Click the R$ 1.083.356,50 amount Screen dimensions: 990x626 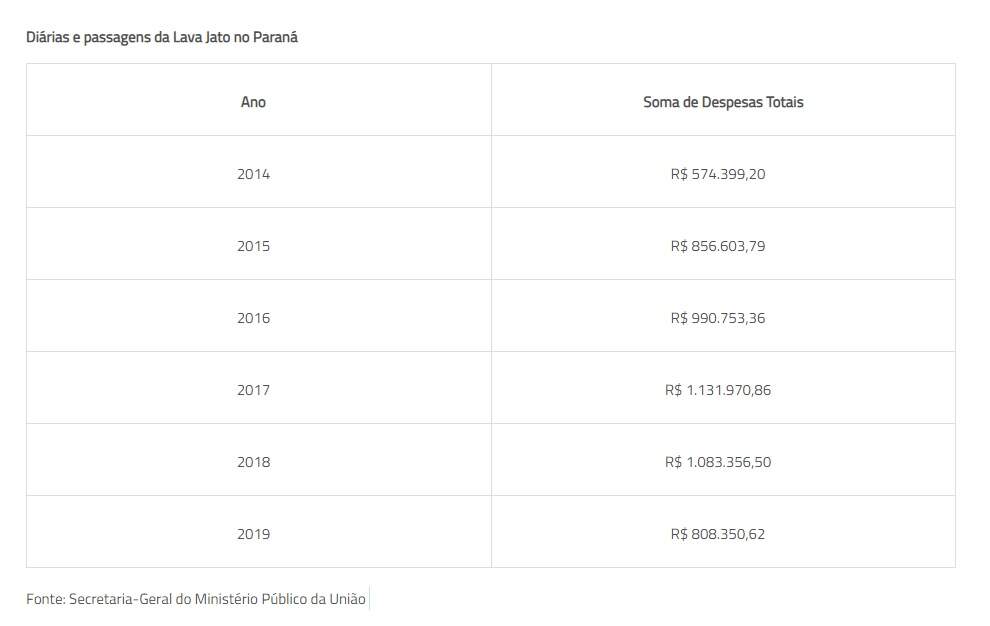pyautogui.click(x=718, y=462)
